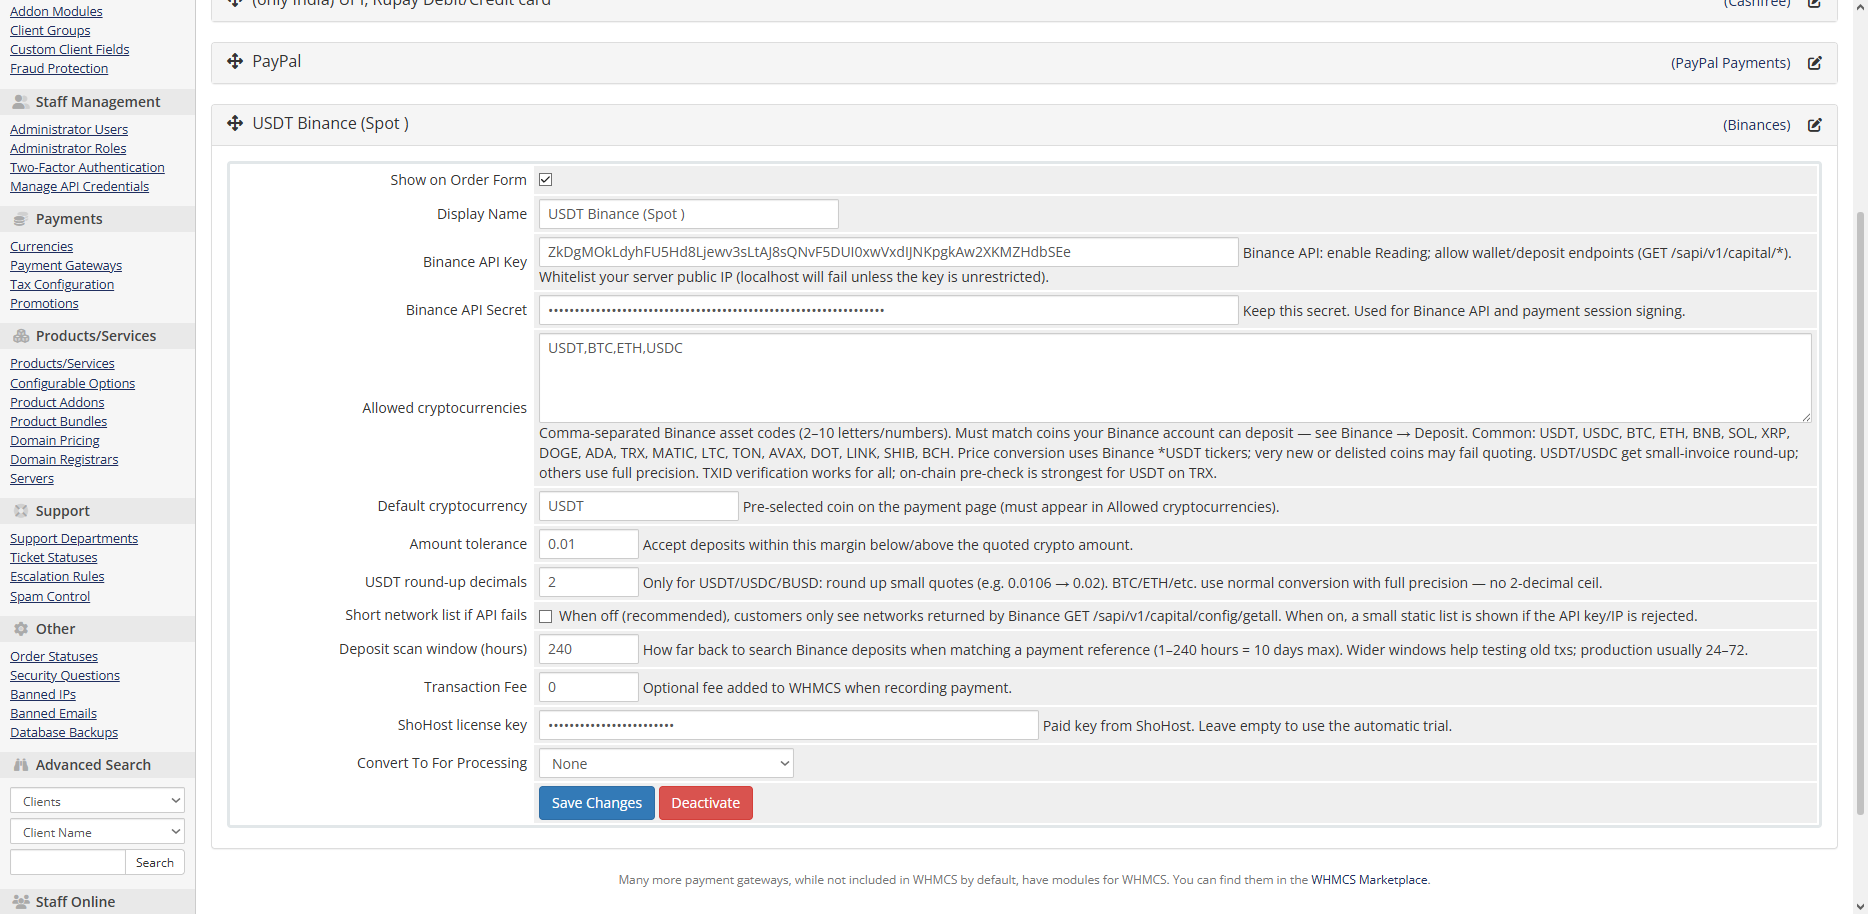
Task: Go to Currencies settings
Action: click(x=41, y=247)
